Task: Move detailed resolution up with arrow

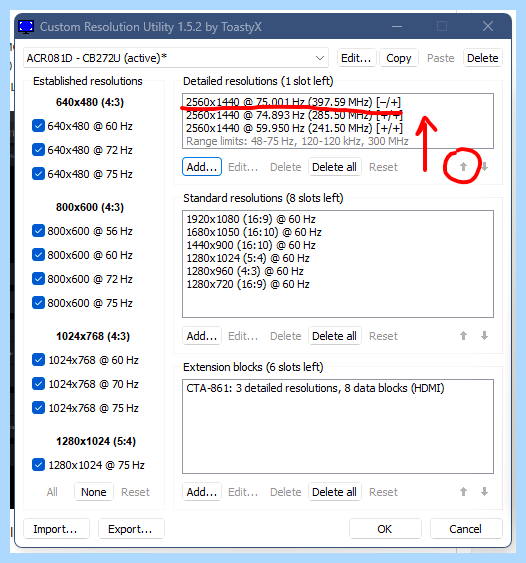Action: [x=463, y=167]
